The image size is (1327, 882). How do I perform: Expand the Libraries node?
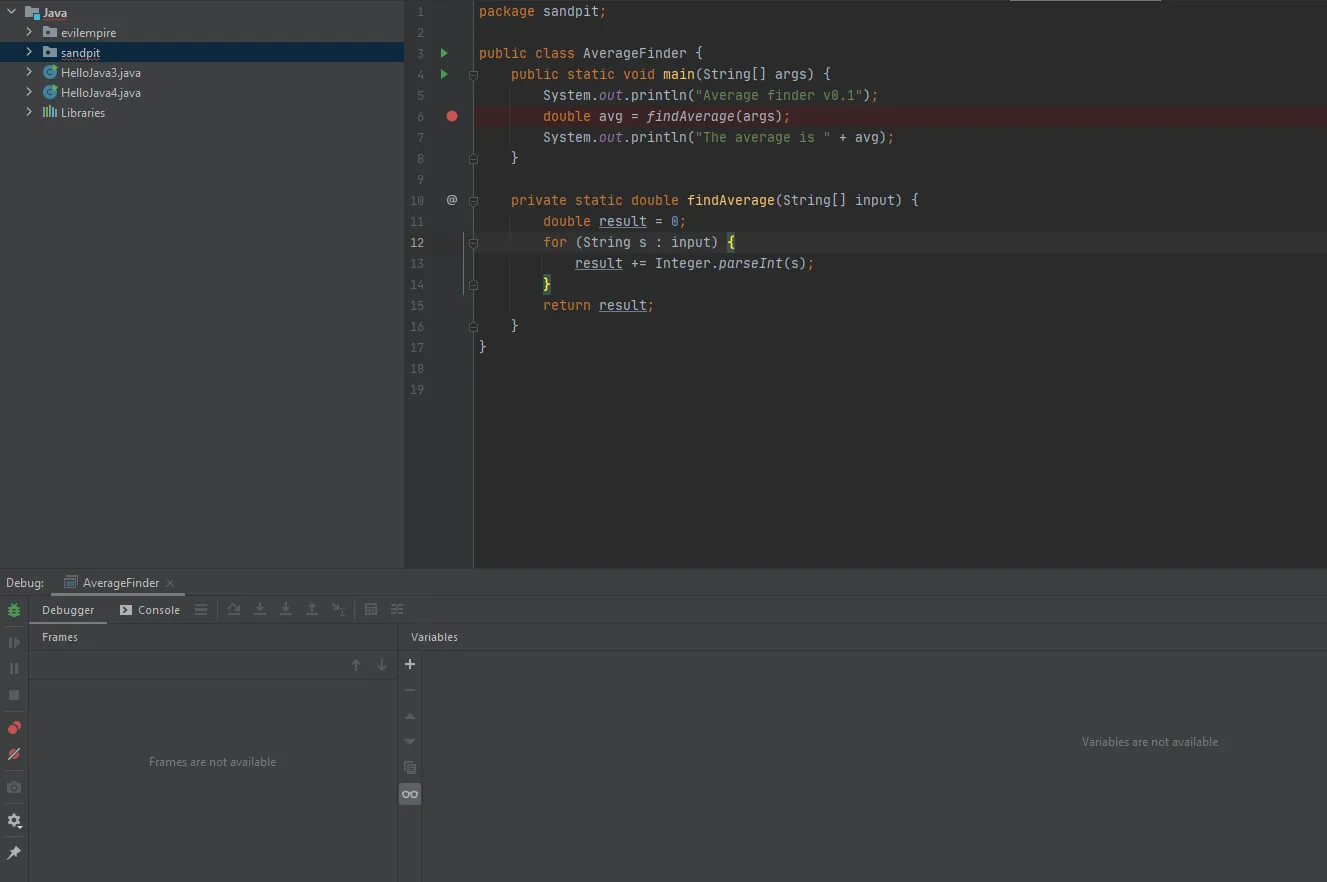click(29, 112)
